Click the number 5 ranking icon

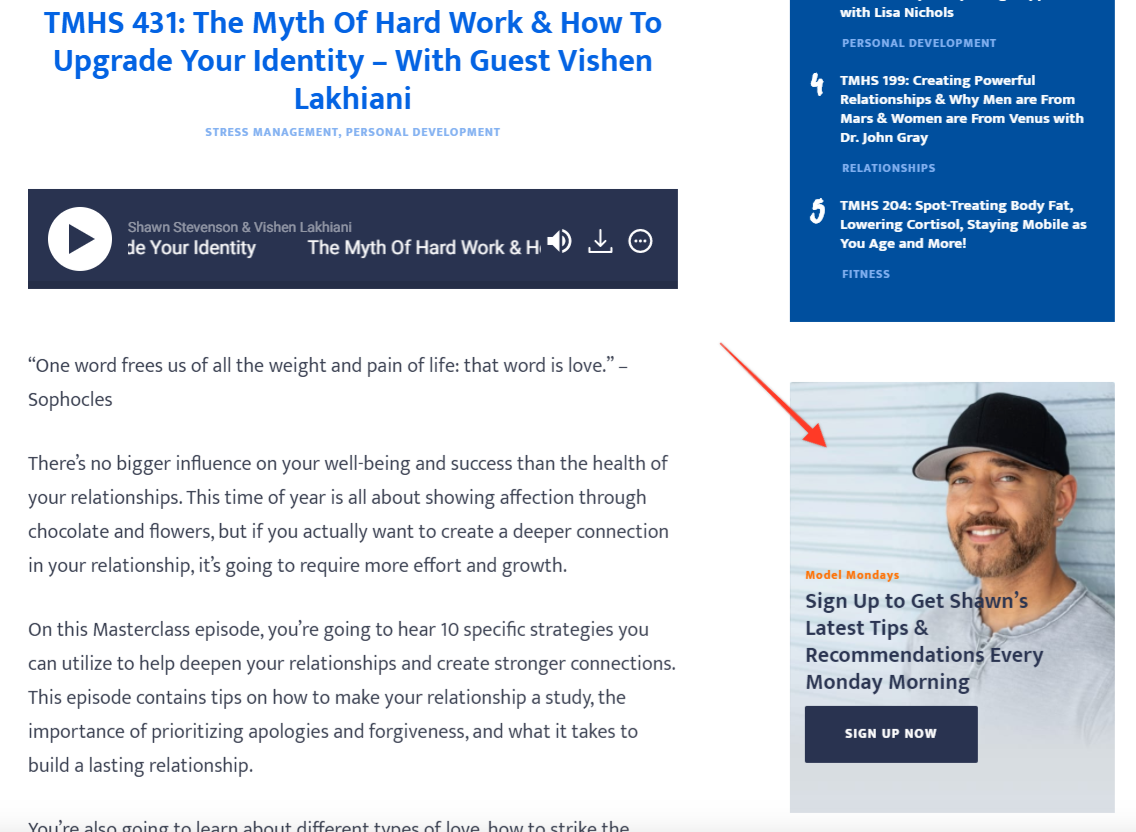click(817, 211)
